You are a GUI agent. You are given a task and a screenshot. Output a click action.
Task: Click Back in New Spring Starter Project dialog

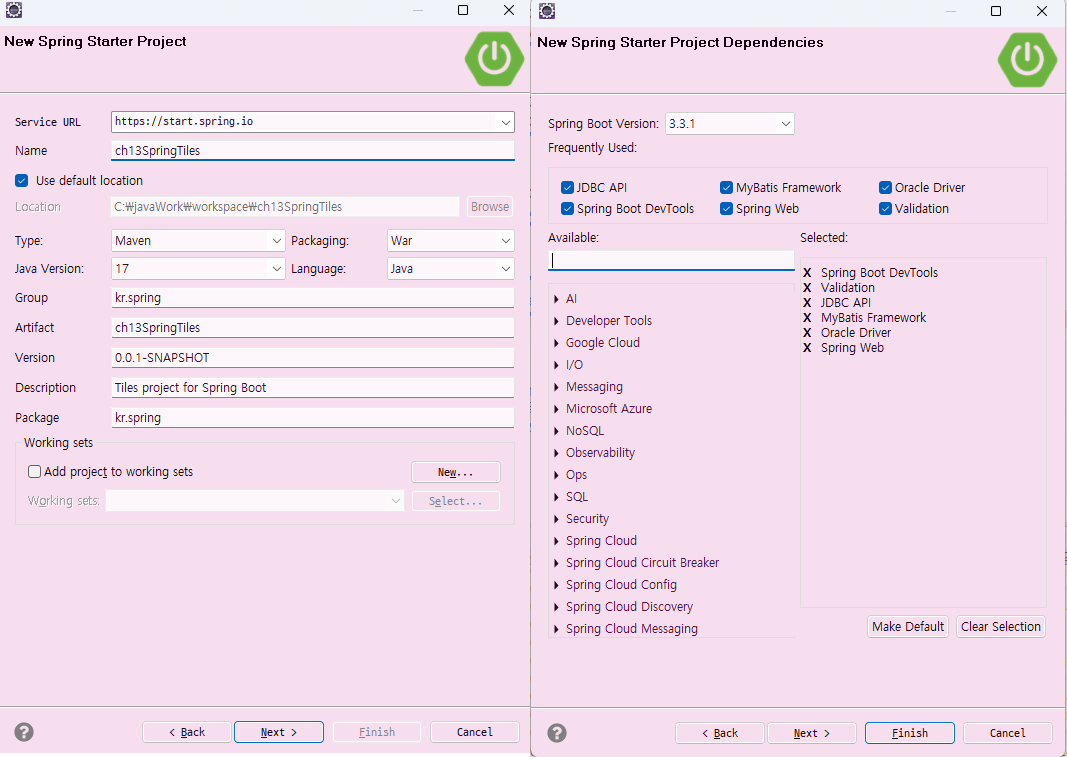click(187, 732)
